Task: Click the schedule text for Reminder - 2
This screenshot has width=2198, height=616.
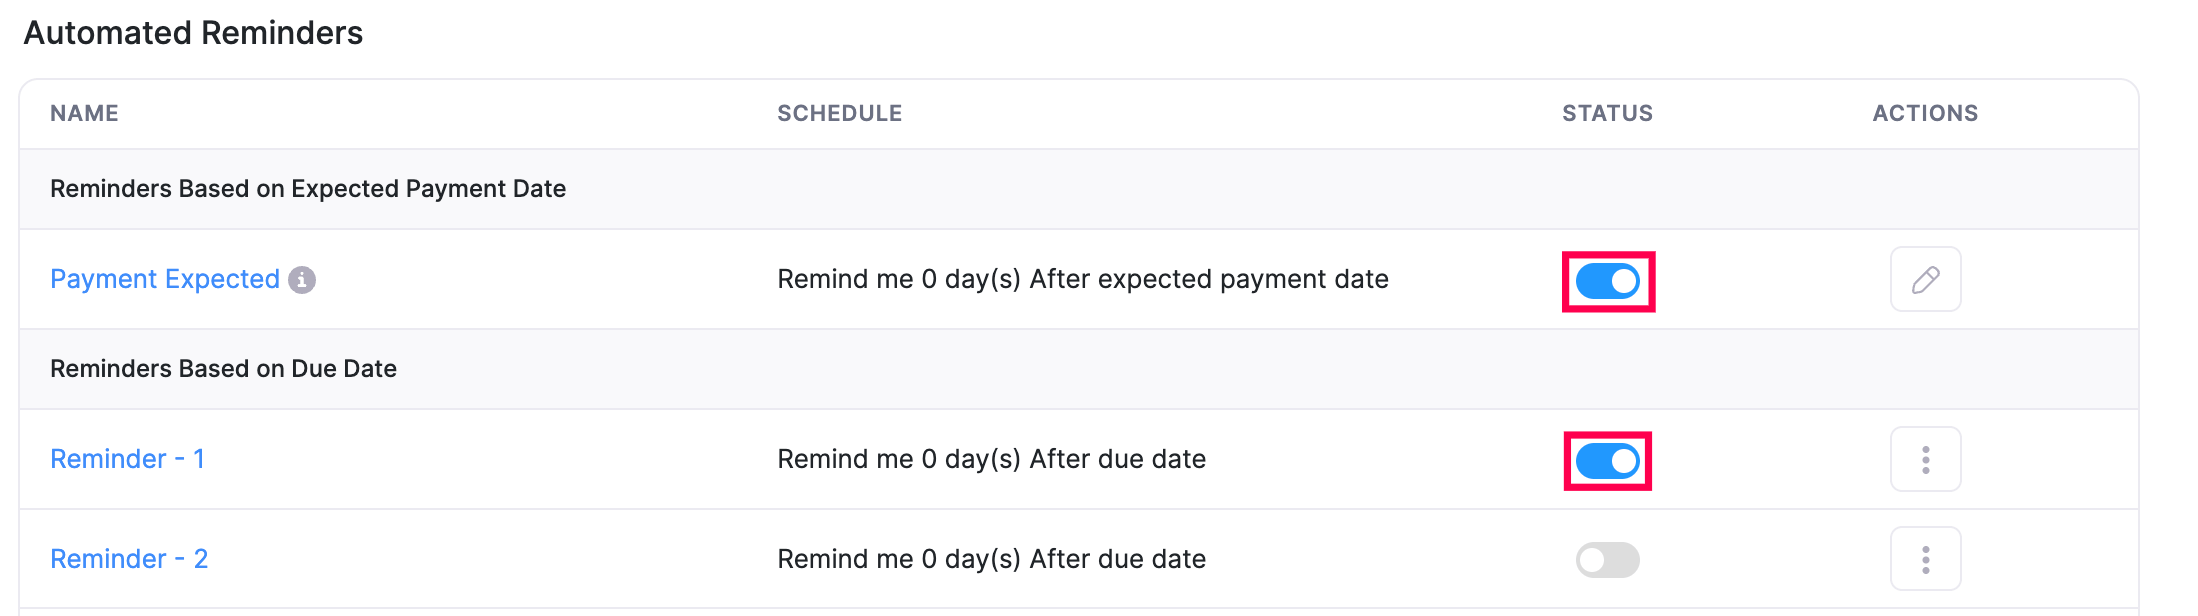Action: [992, 558]
